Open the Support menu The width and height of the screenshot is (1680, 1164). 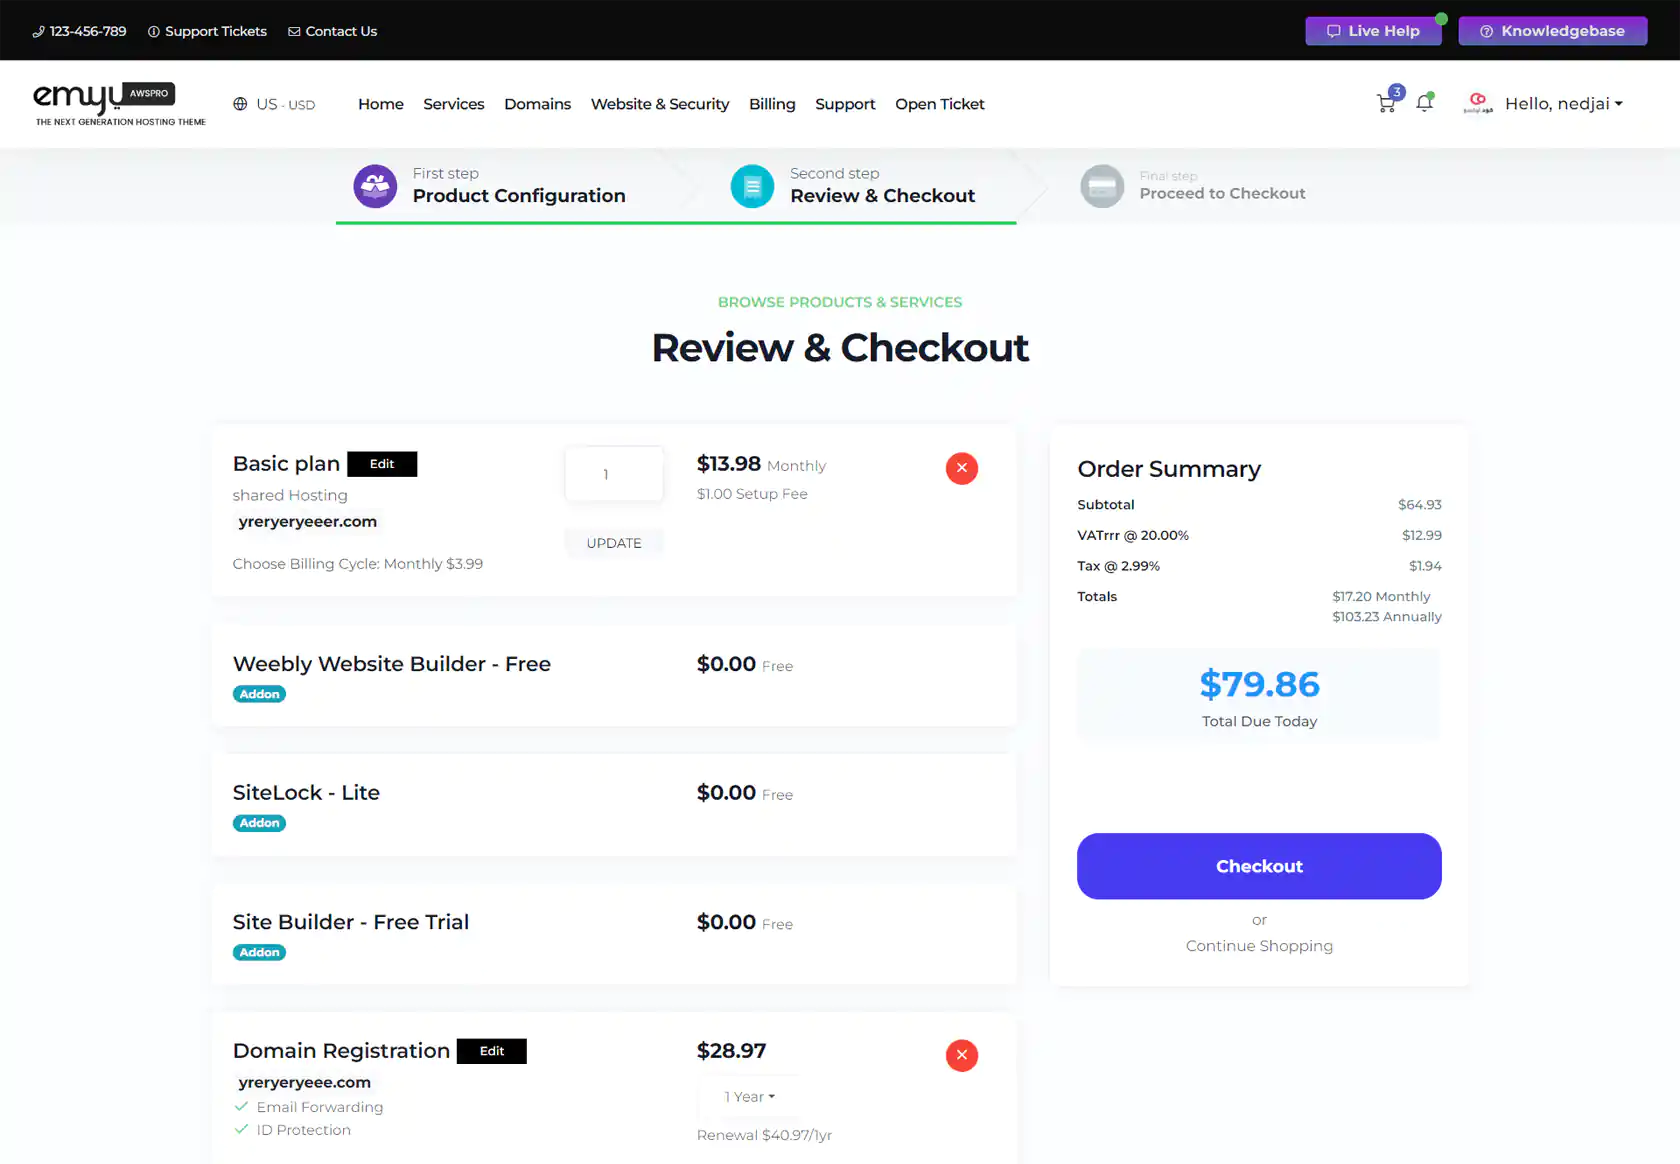coord(845,104)
